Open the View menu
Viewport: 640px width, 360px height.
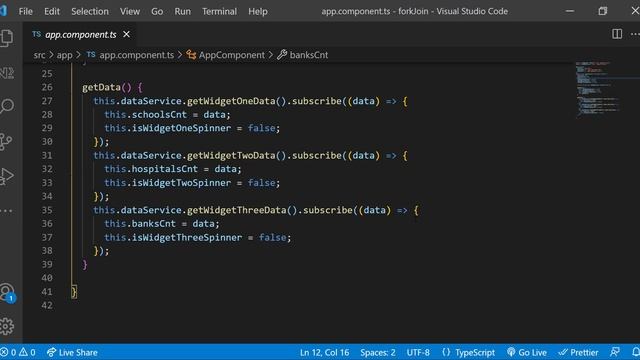(x=130, y=11)
